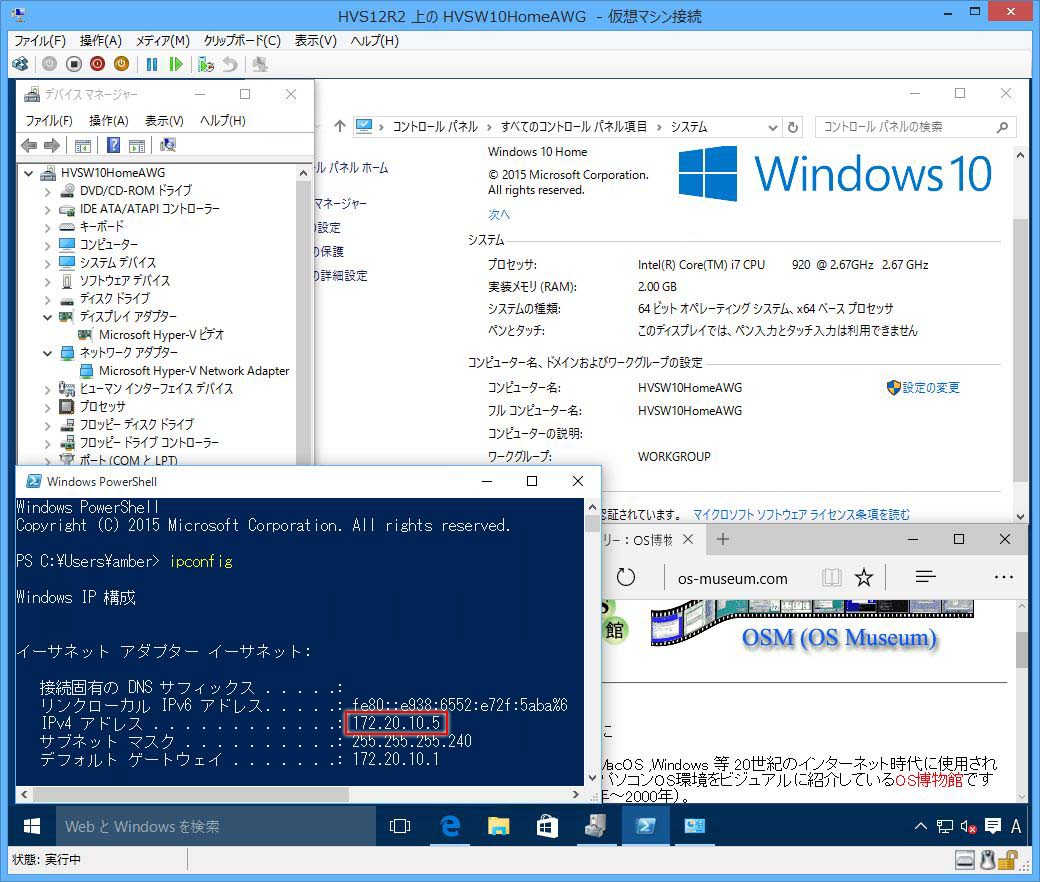This screenshot has height=882, width=1040.
Task: Open マイクロソフト ソフトウェア ライセンス条項を読む link
Action: tap(801, 515)
